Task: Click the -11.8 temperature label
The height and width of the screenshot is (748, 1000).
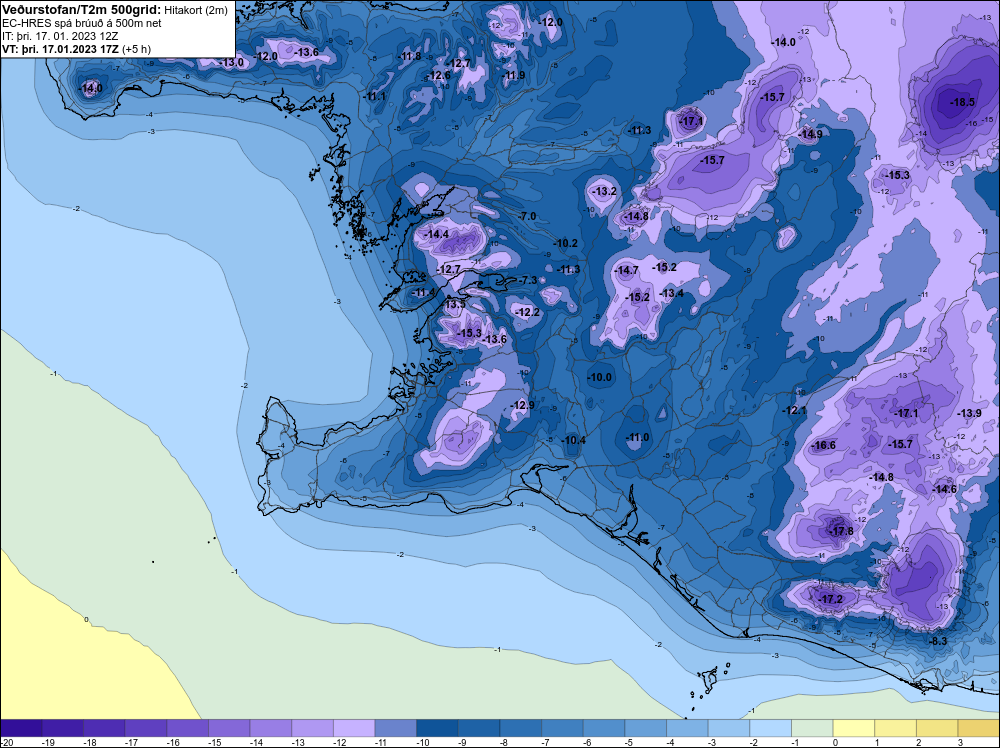Action: click(409, 56)
